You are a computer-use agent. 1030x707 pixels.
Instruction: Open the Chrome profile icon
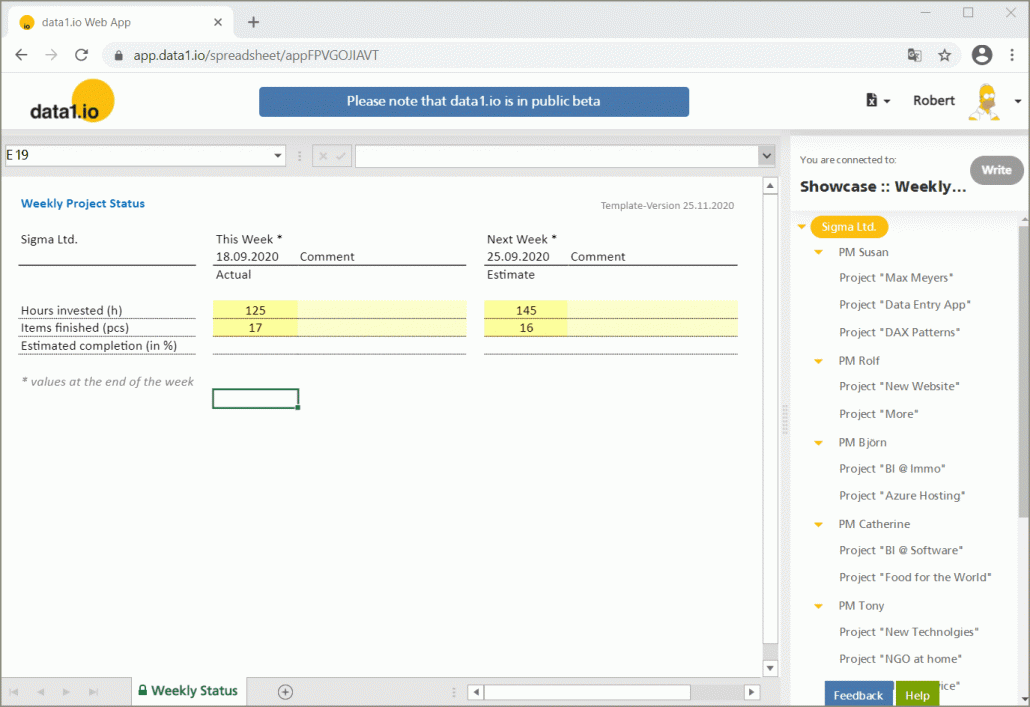coord(982,55)
